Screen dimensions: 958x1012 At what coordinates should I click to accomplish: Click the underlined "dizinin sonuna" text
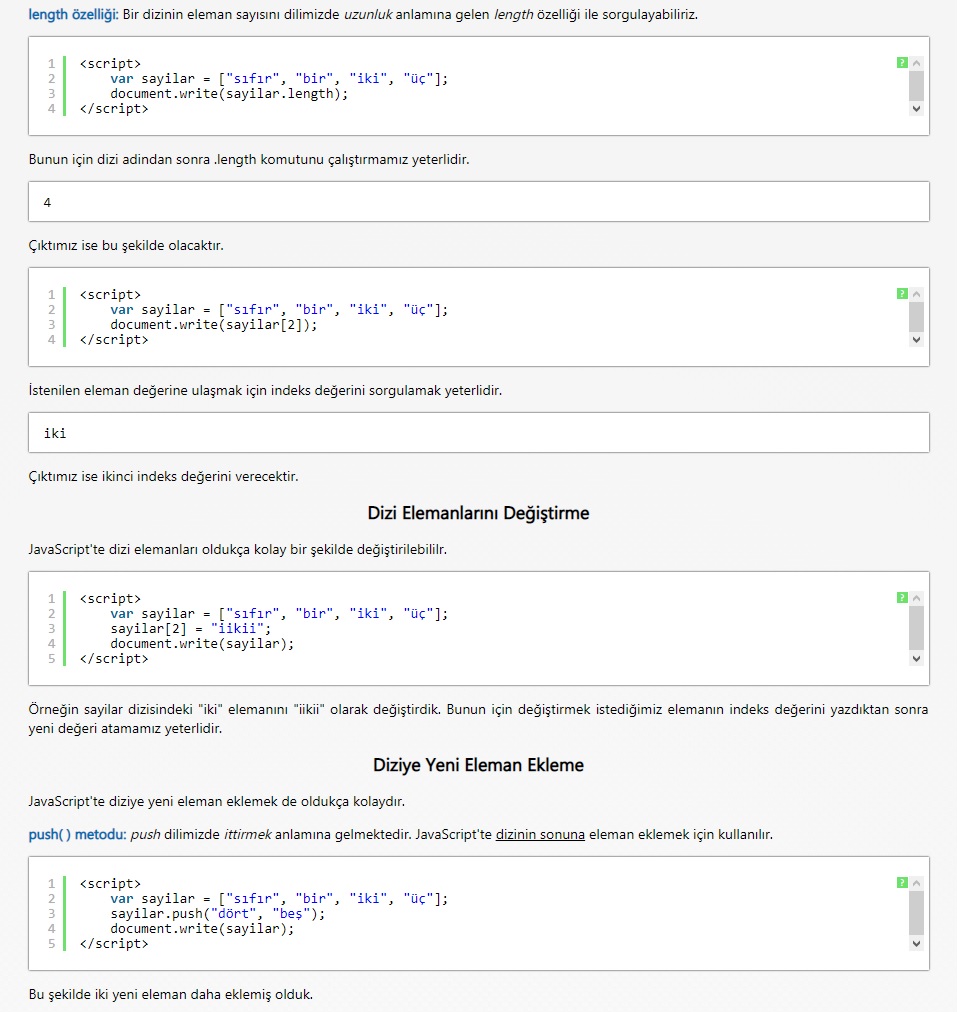tap(540, 834)
